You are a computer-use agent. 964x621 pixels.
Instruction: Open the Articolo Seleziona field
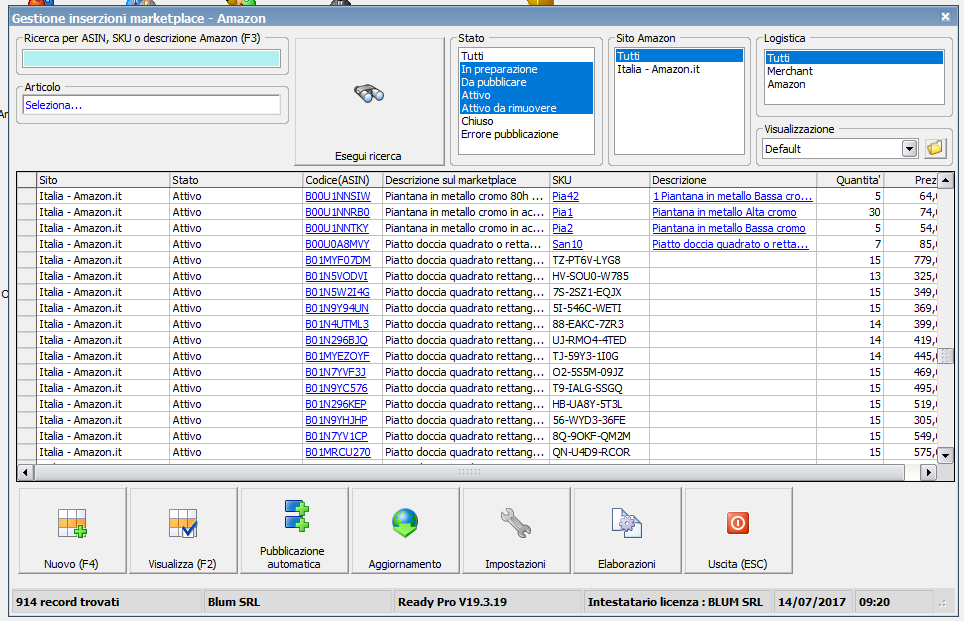(x=151, y=105)
